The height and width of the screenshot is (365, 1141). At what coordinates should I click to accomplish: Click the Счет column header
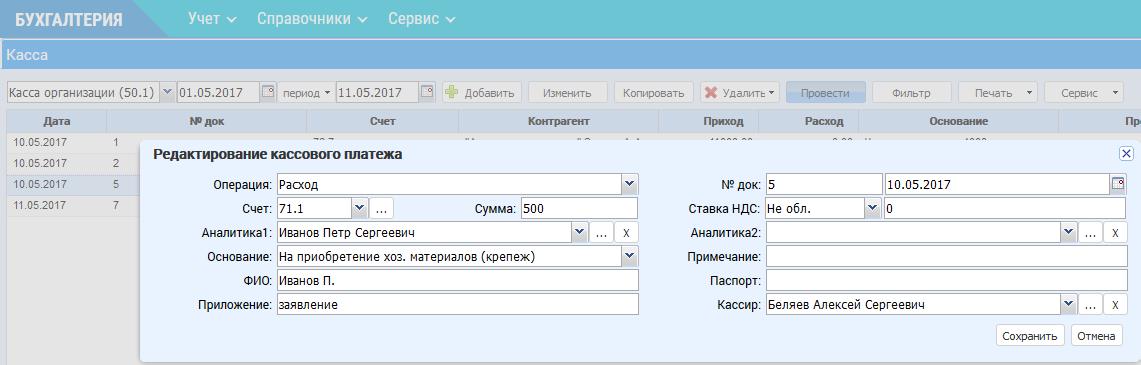click(x=383, y=121)
